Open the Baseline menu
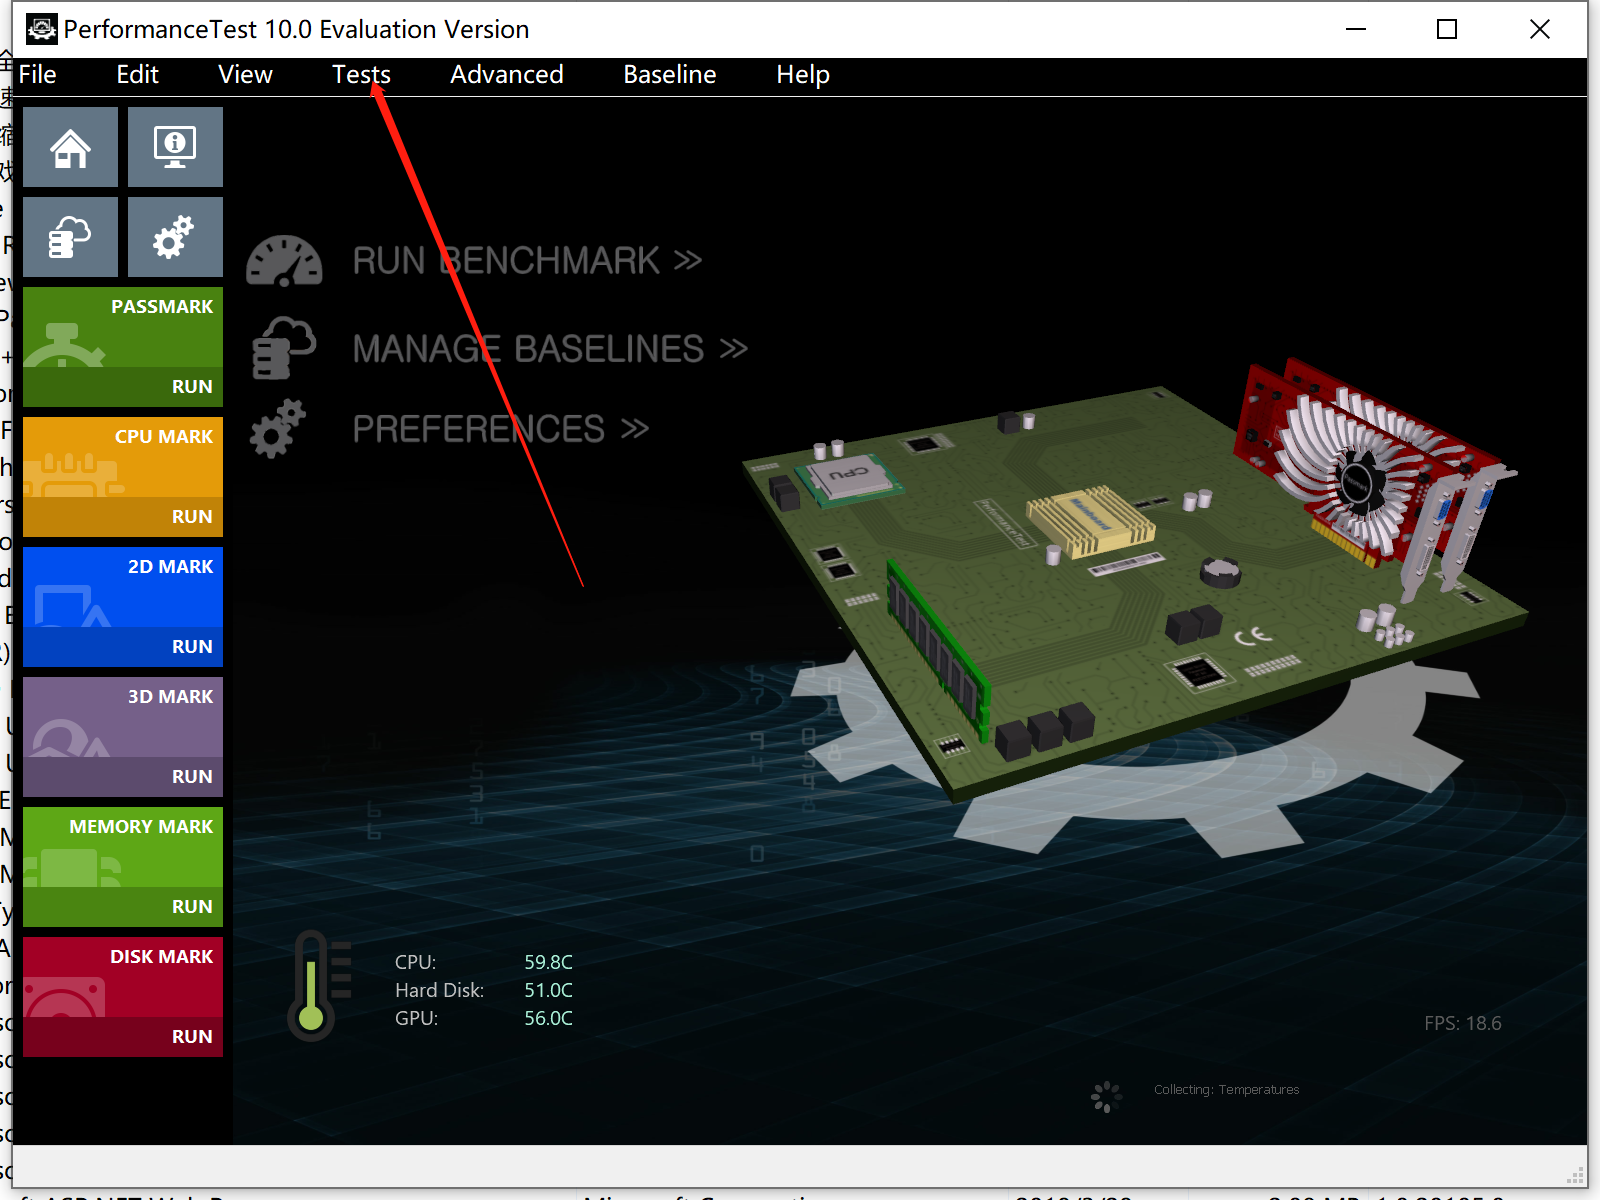 pos(670,75)
